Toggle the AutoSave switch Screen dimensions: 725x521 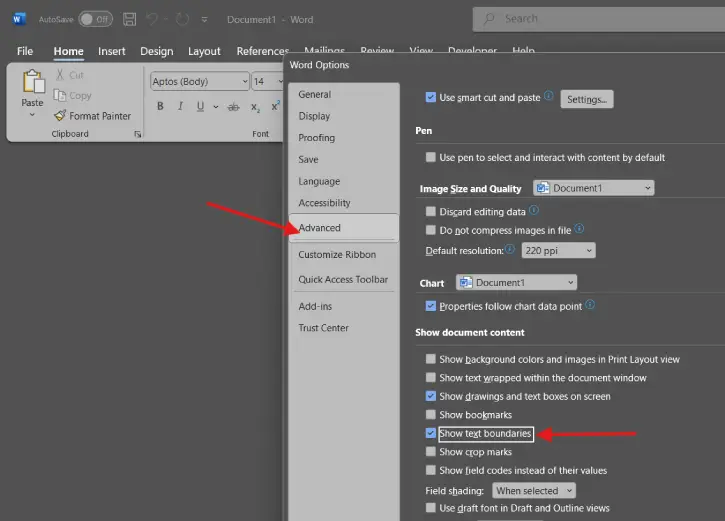click(x=95, y=19)
